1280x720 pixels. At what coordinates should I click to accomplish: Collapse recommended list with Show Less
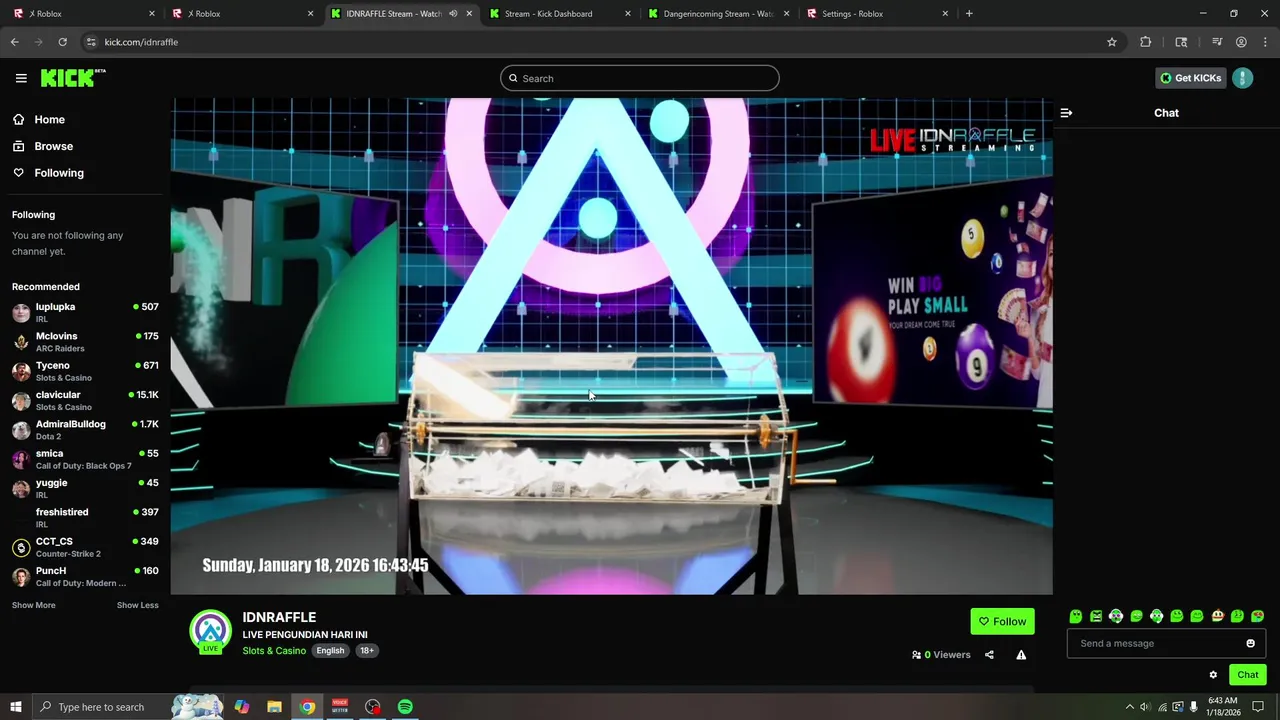tap(137, 605)
